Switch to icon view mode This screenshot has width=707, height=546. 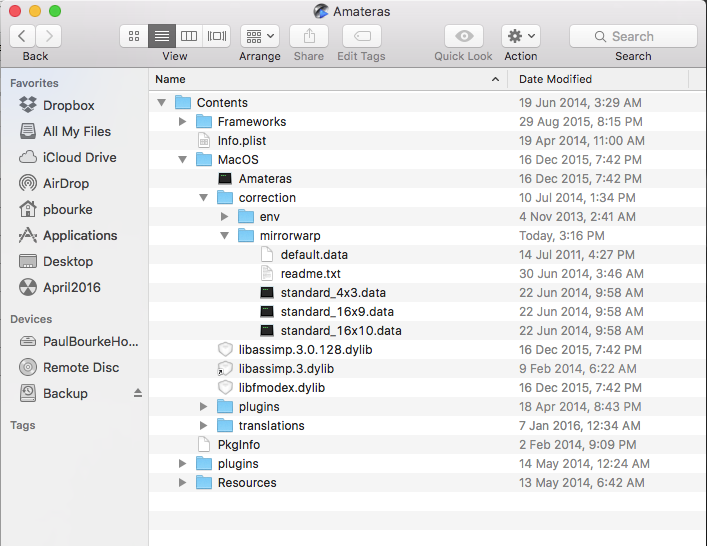tap(134, 36)
